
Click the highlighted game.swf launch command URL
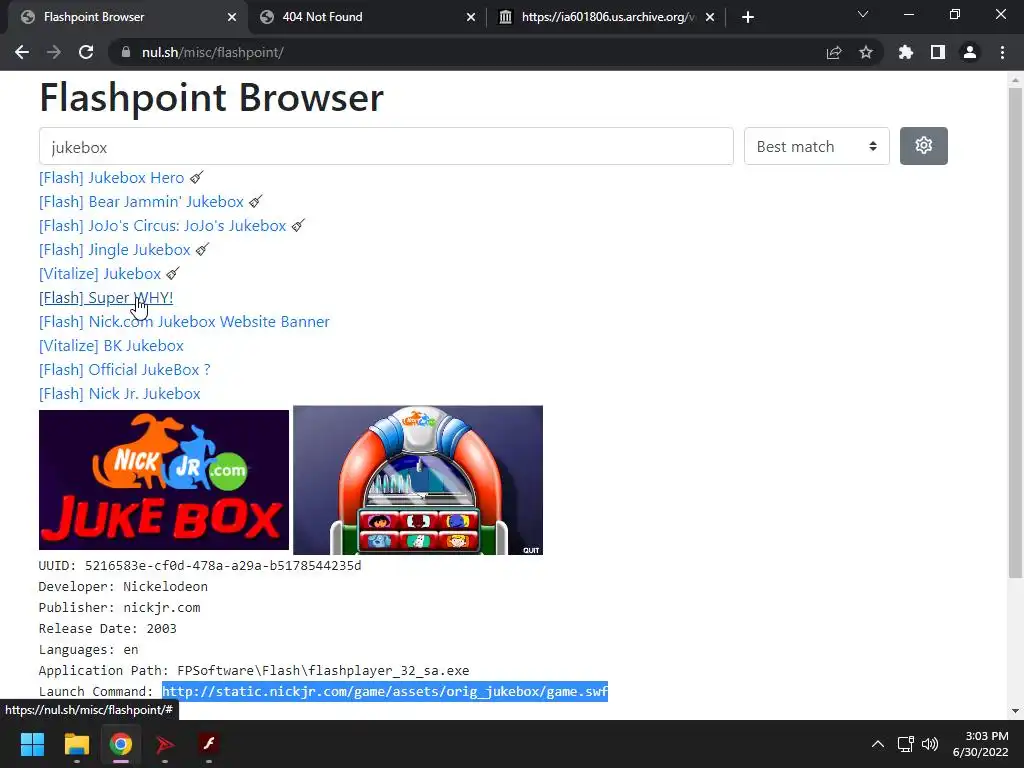(385, 692)
